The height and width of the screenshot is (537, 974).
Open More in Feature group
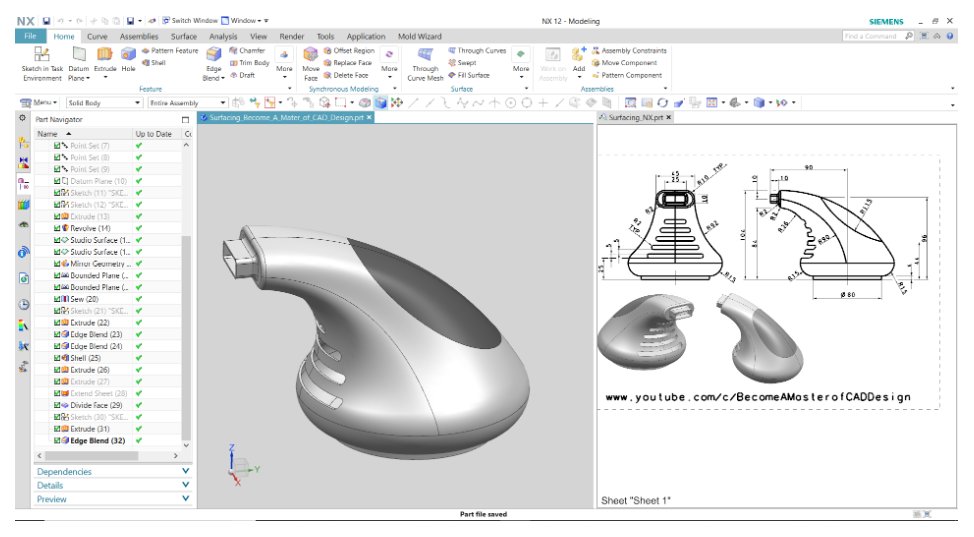tap(284, 63)
